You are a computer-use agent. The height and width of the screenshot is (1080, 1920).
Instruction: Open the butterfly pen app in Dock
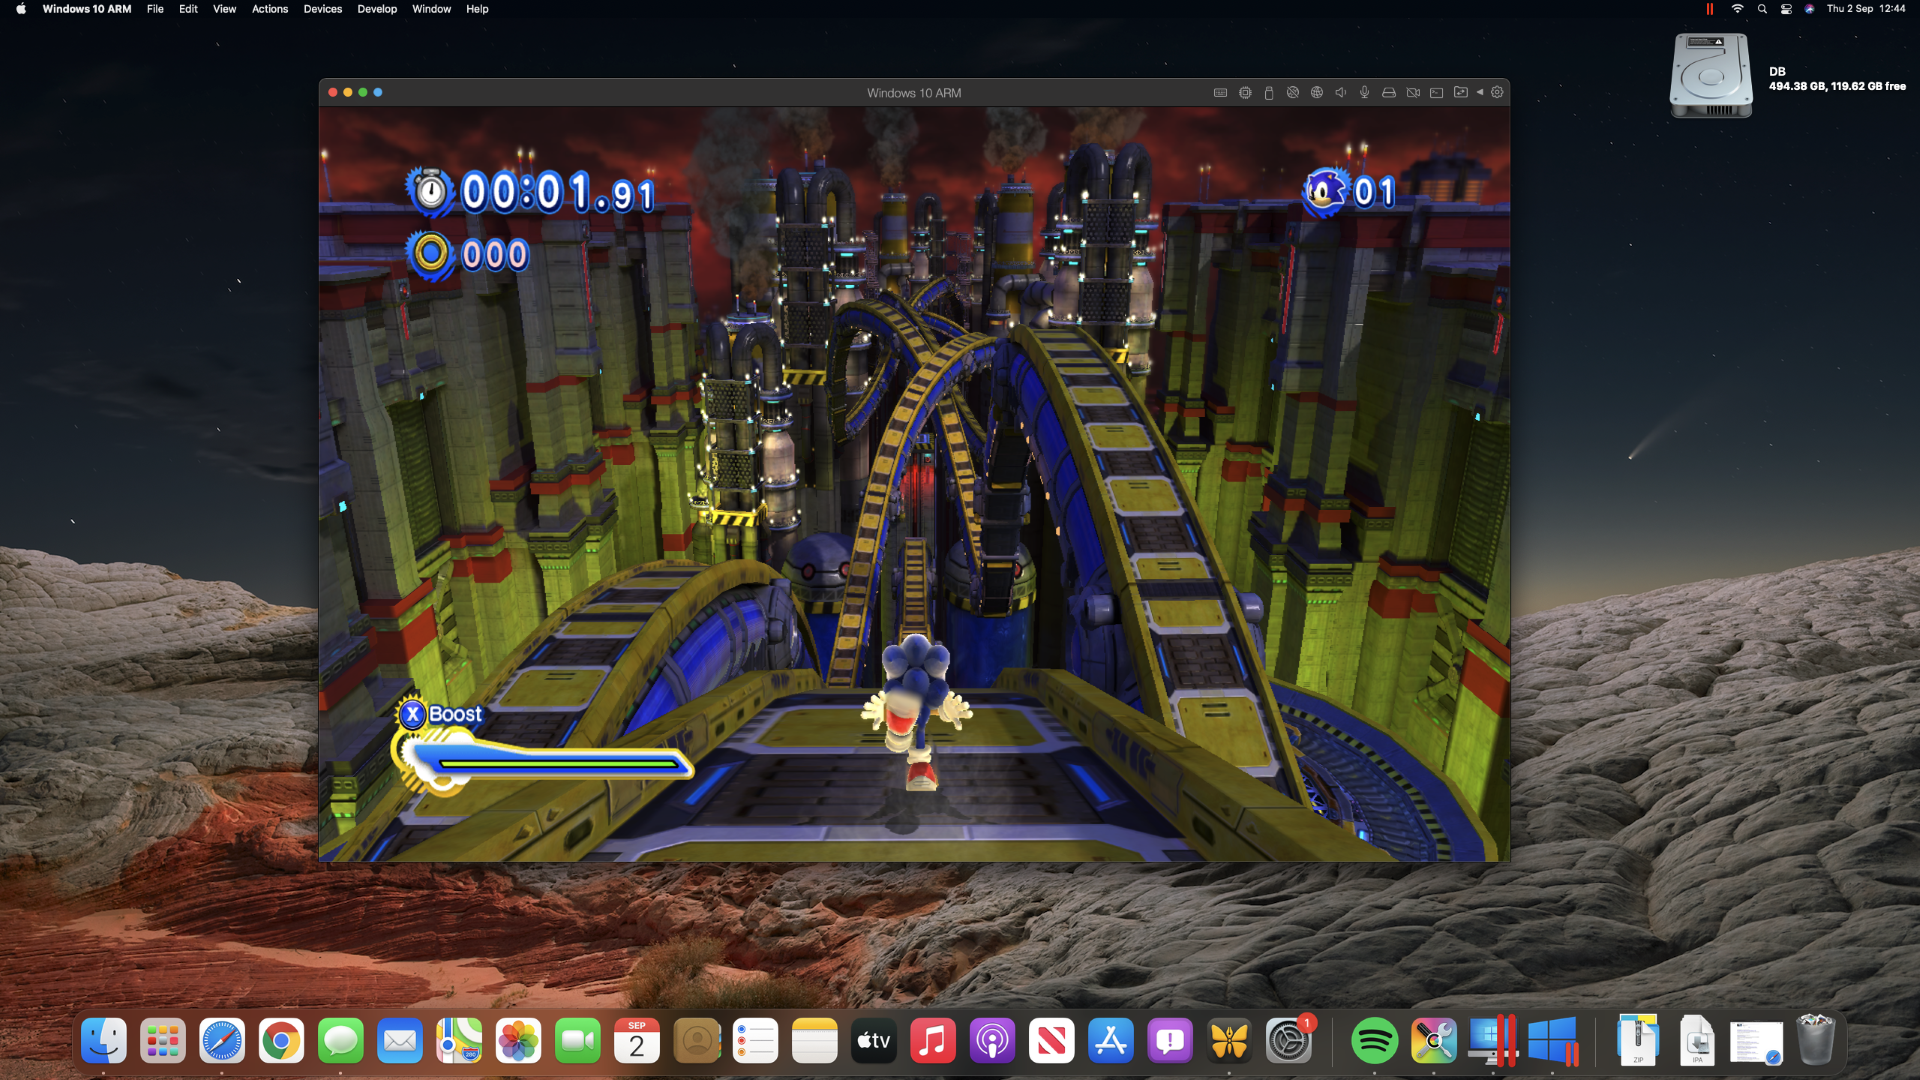click(x=1229, y=1041)
